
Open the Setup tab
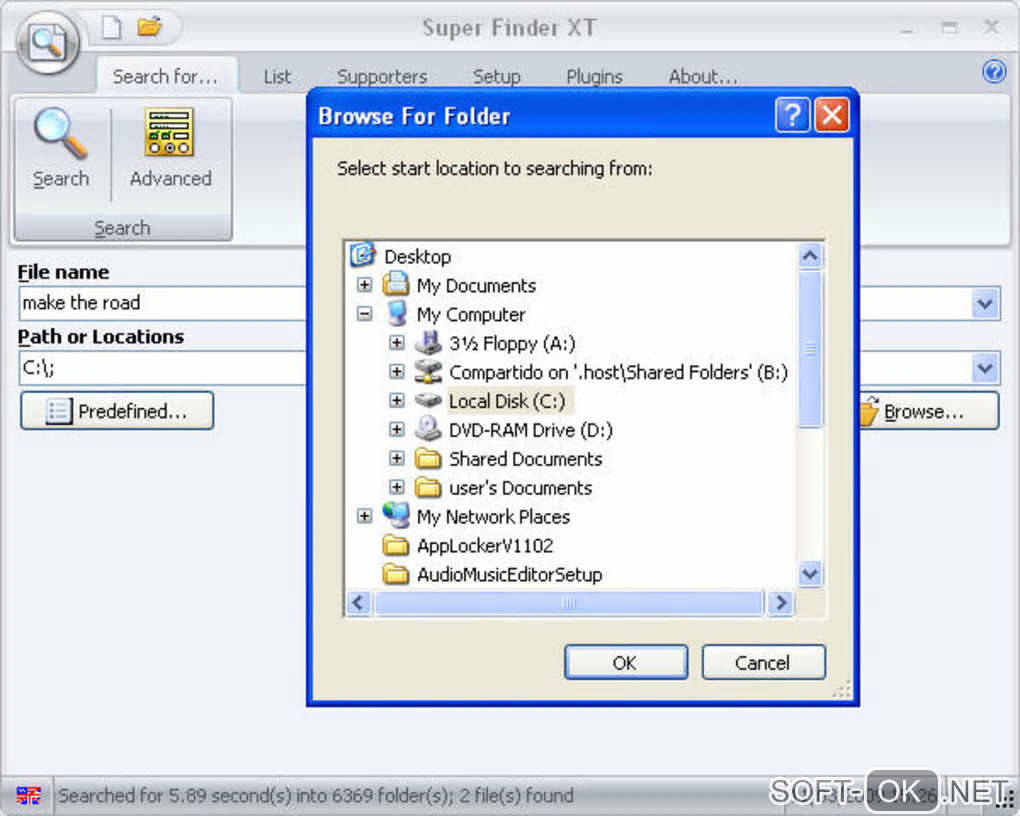tap(496, 77)
